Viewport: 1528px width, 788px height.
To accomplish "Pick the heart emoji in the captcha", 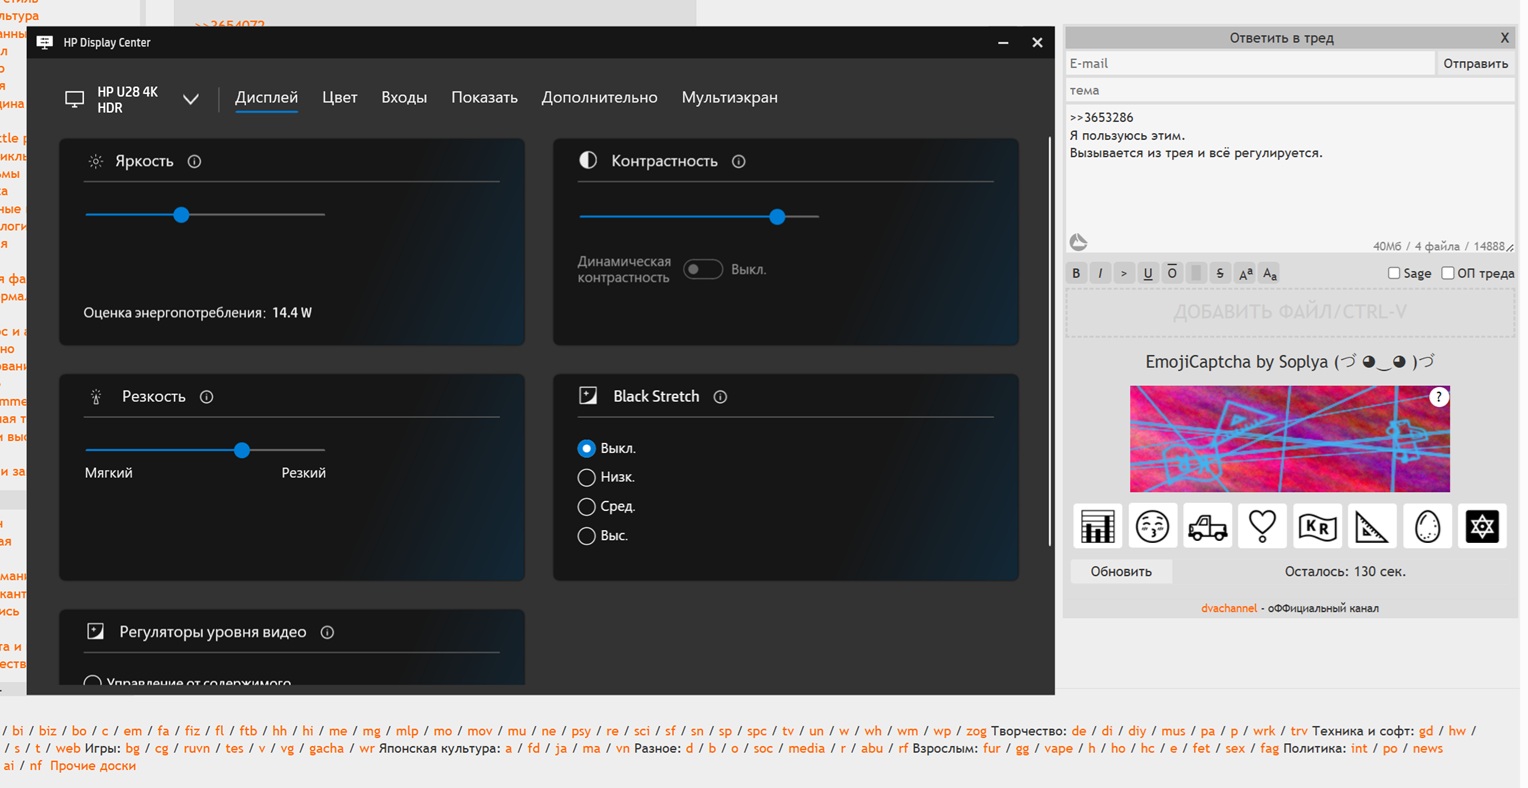I will [1262, 526].
